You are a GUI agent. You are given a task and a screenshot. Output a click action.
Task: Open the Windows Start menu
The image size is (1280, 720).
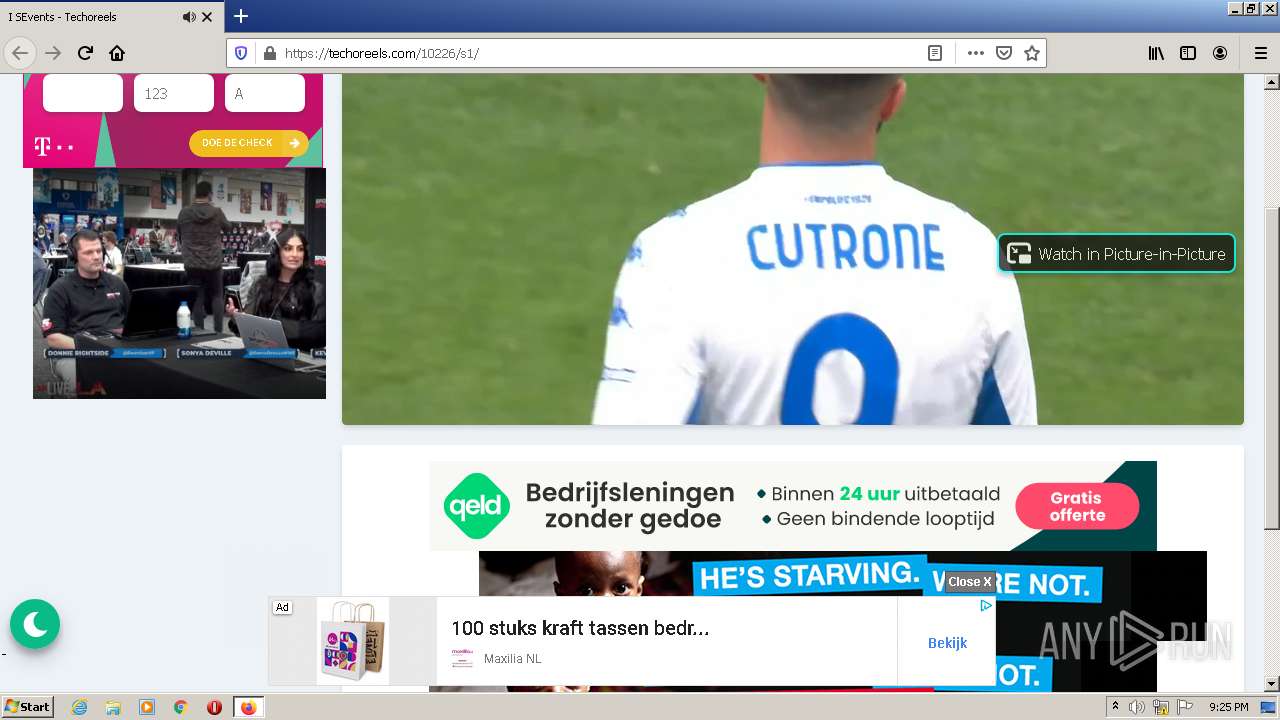(27, 707)
